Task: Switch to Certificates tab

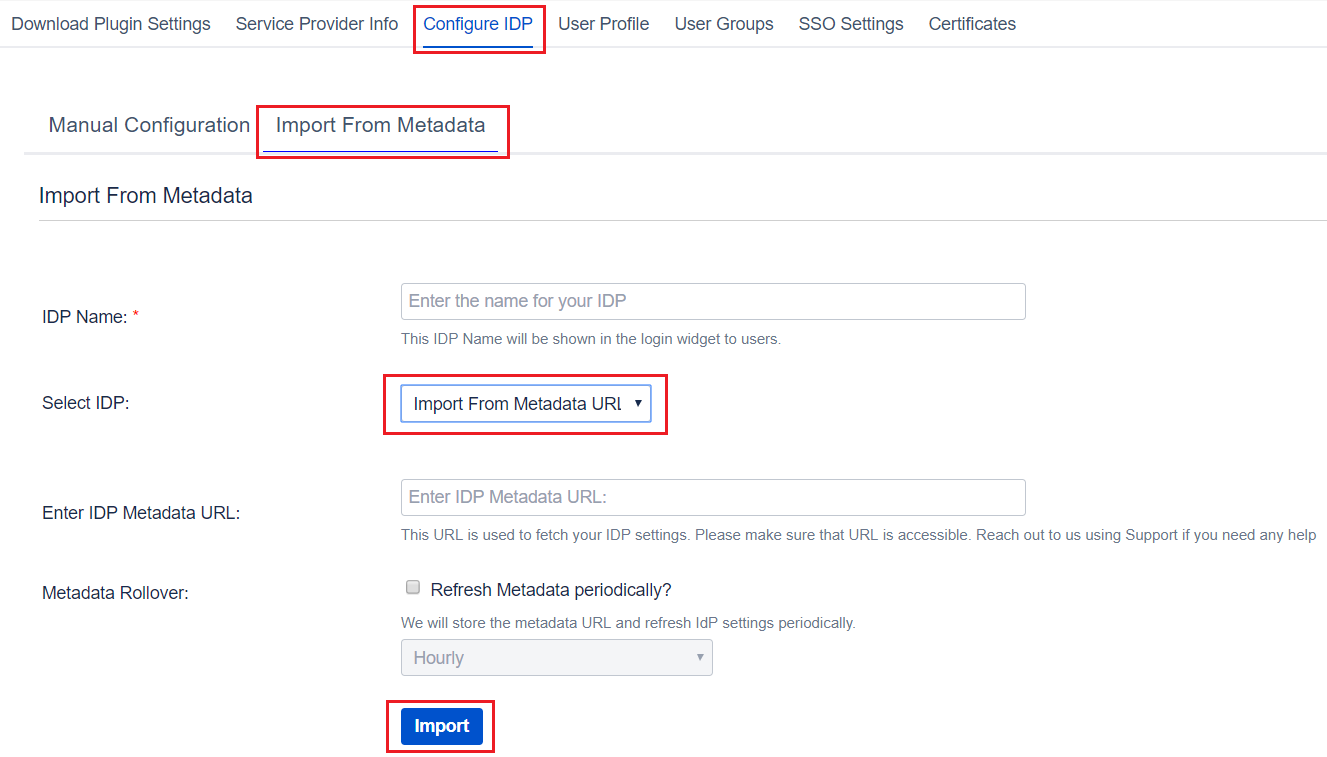Action: click(972, 24)
